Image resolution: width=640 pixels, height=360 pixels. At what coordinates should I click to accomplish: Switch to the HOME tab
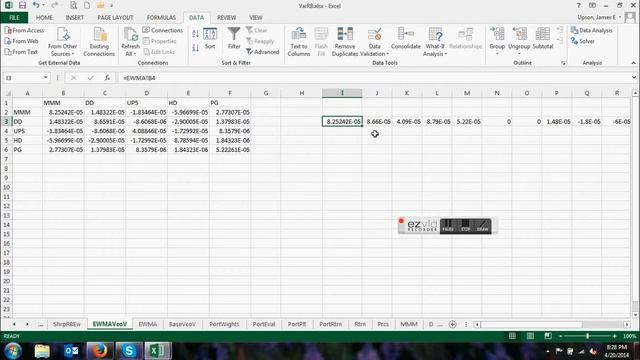[x=44, y=18]
